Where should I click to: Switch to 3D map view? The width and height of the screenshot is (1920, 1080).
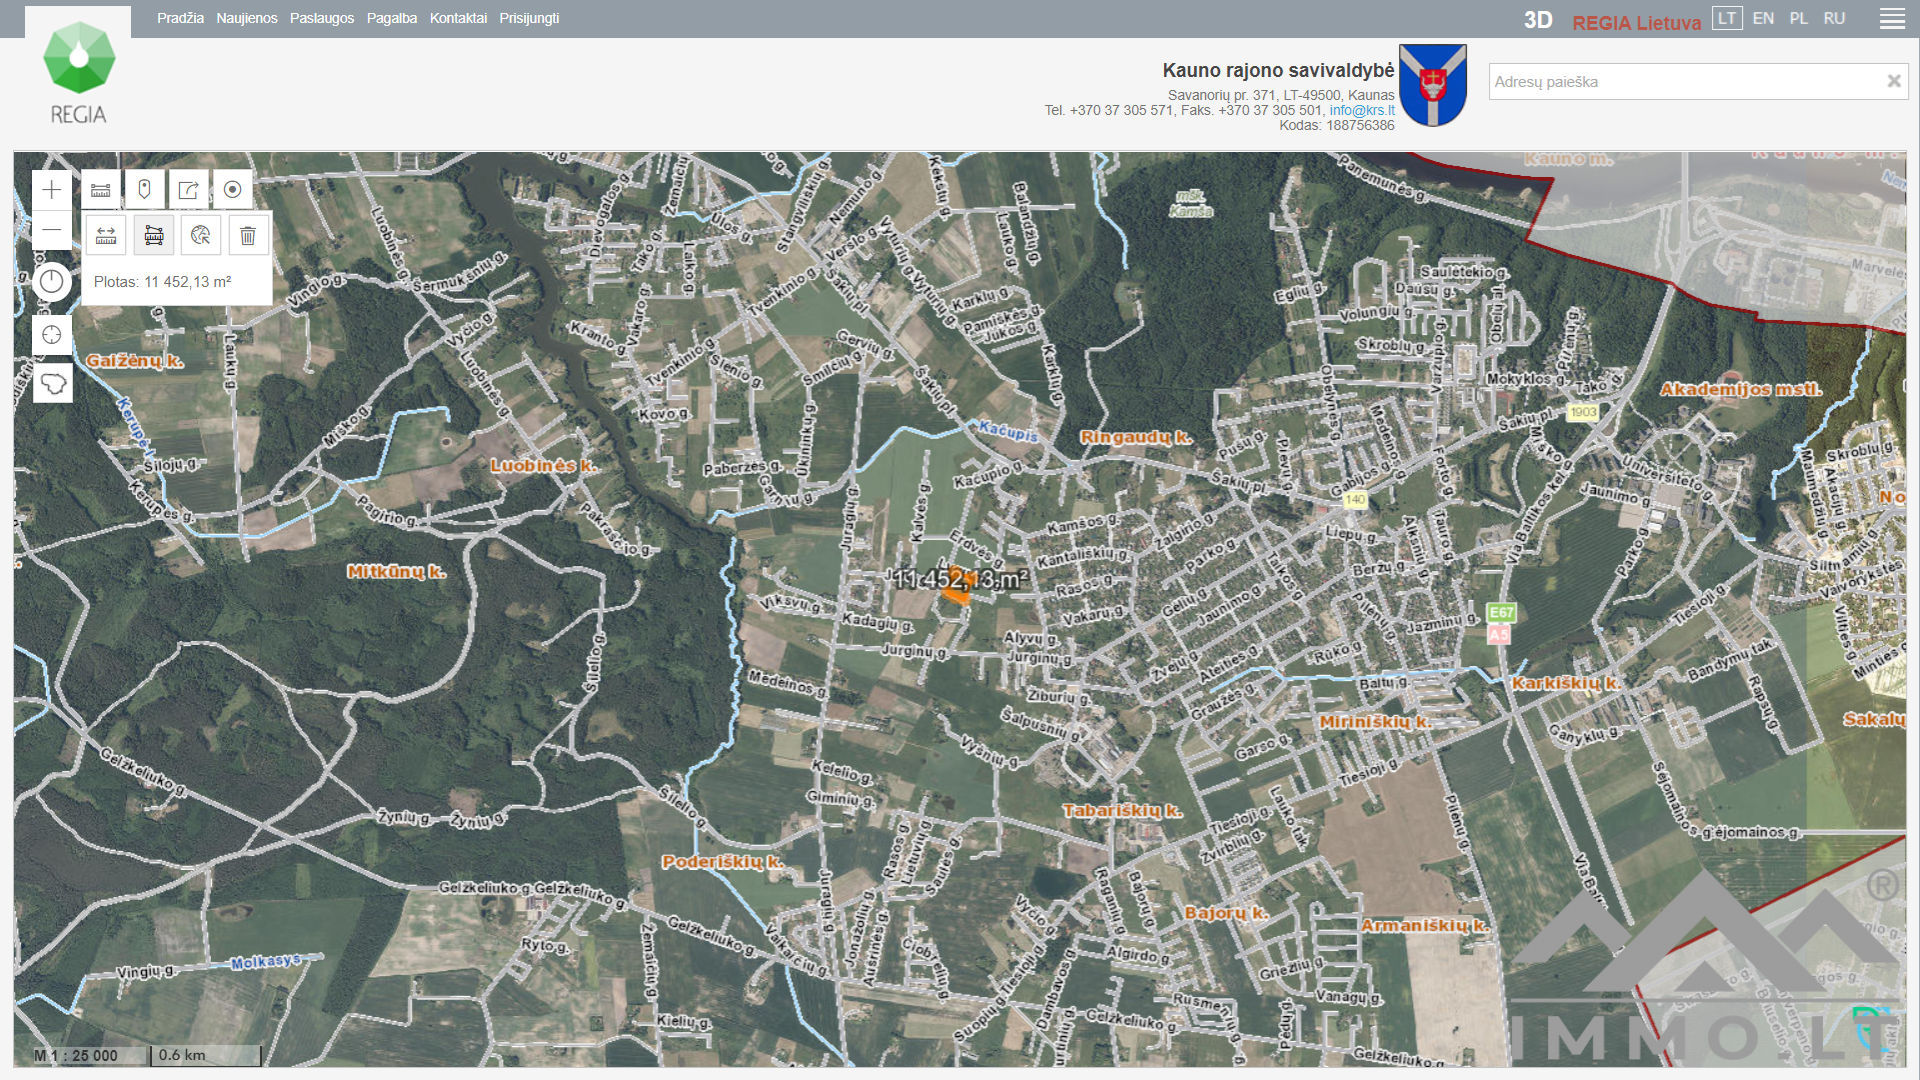click(1537, 21)
